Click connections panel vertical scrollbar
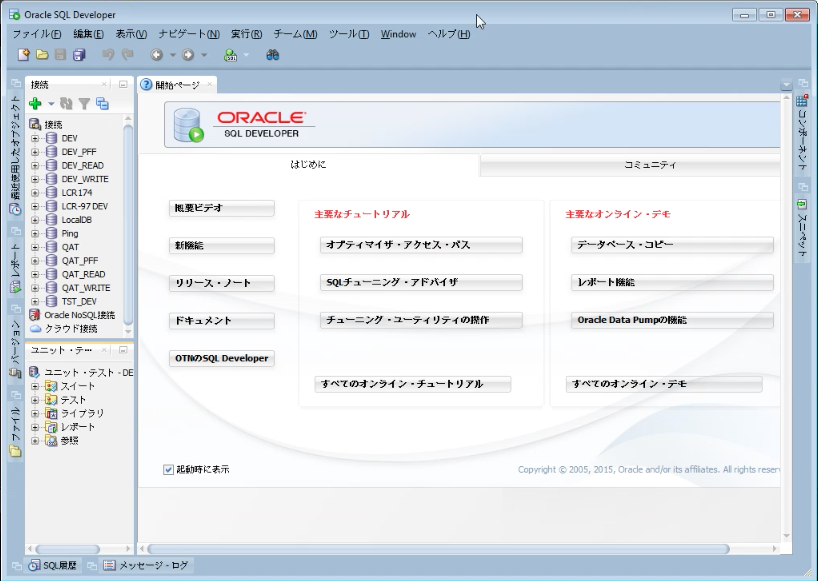The height and width of the screenshot is (581, 818). point(128,224)
